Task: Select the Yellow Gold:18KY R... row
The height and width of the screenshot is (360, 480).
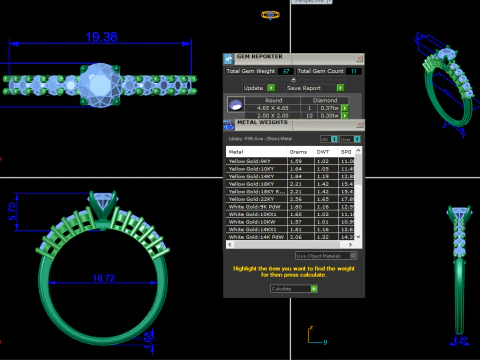Action: [x=290, y=192]
